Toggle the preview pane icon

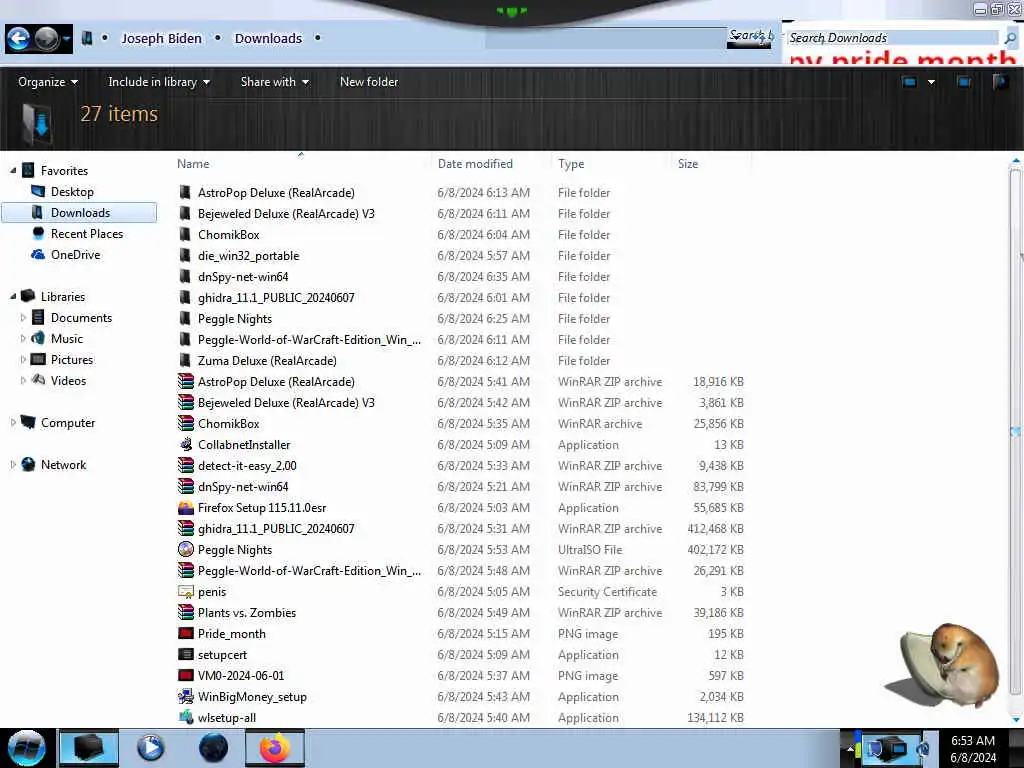pos(964,82)
